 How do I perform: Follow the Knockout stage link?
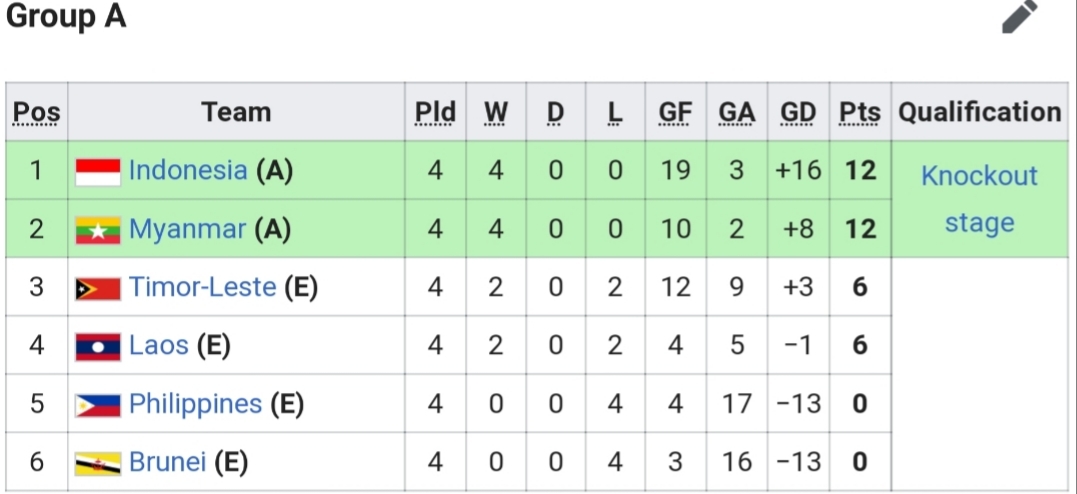(x=979, y=199)
